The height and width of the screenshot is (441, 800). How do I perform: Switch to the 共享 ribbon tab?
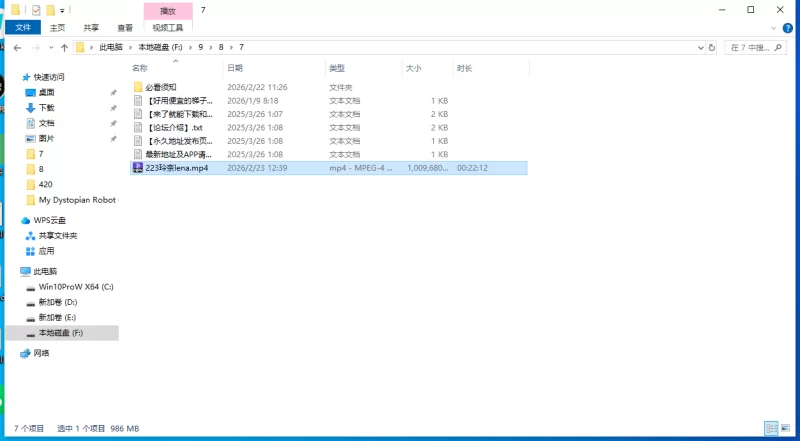[x=91, y=28]
